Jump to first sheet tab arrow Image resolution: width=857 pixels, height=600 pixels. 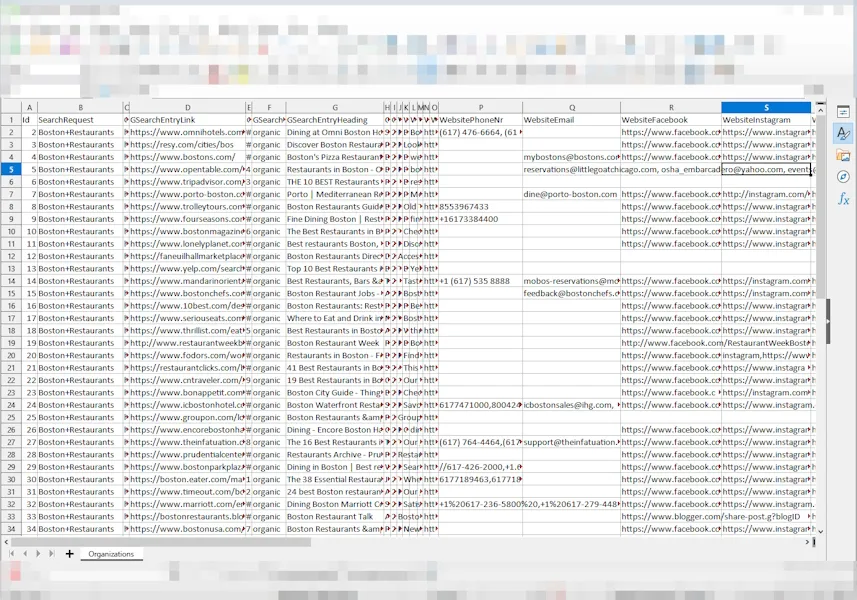tap(12, 553)
